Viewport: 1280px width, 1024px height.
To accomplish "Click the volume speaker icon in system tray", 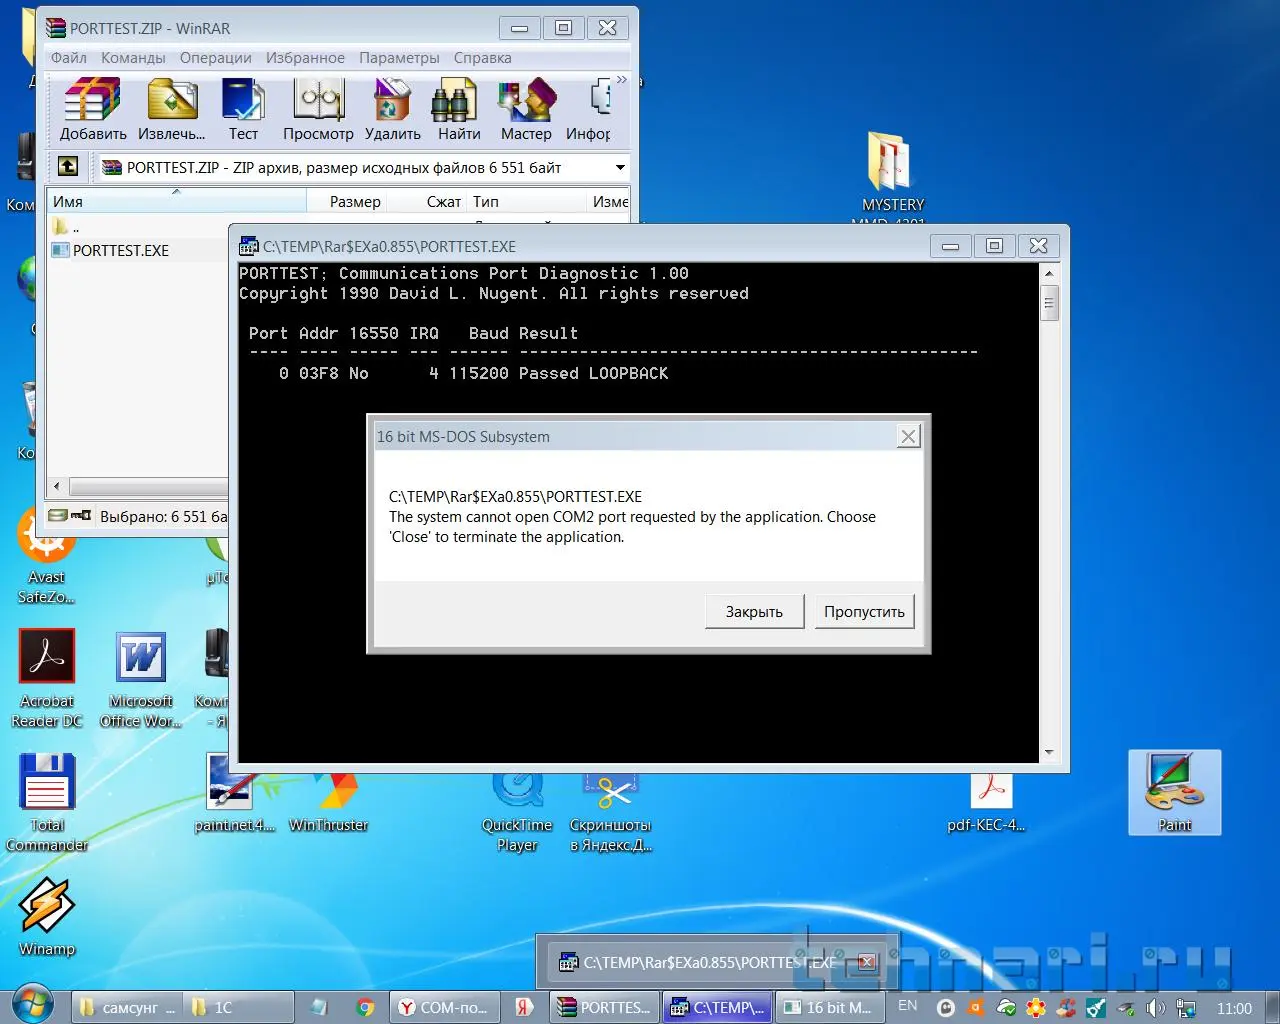I will click(1156, 1008).
